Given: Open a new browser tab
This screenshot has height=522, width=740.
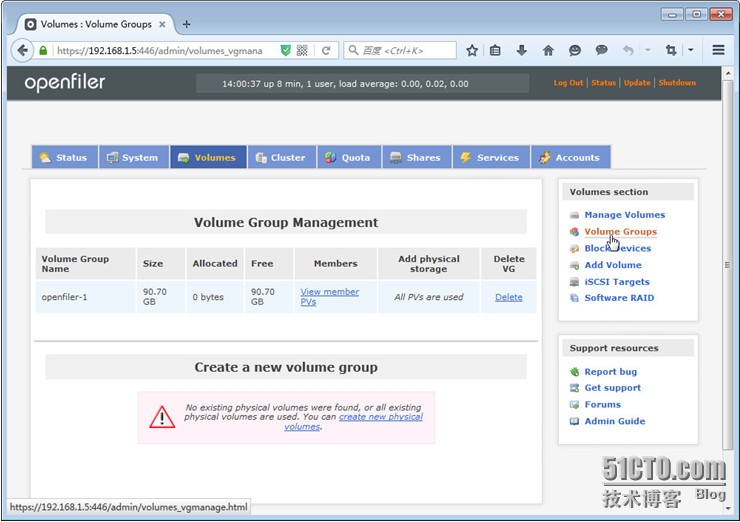Looking at the screenshot, I should point(186,24).
